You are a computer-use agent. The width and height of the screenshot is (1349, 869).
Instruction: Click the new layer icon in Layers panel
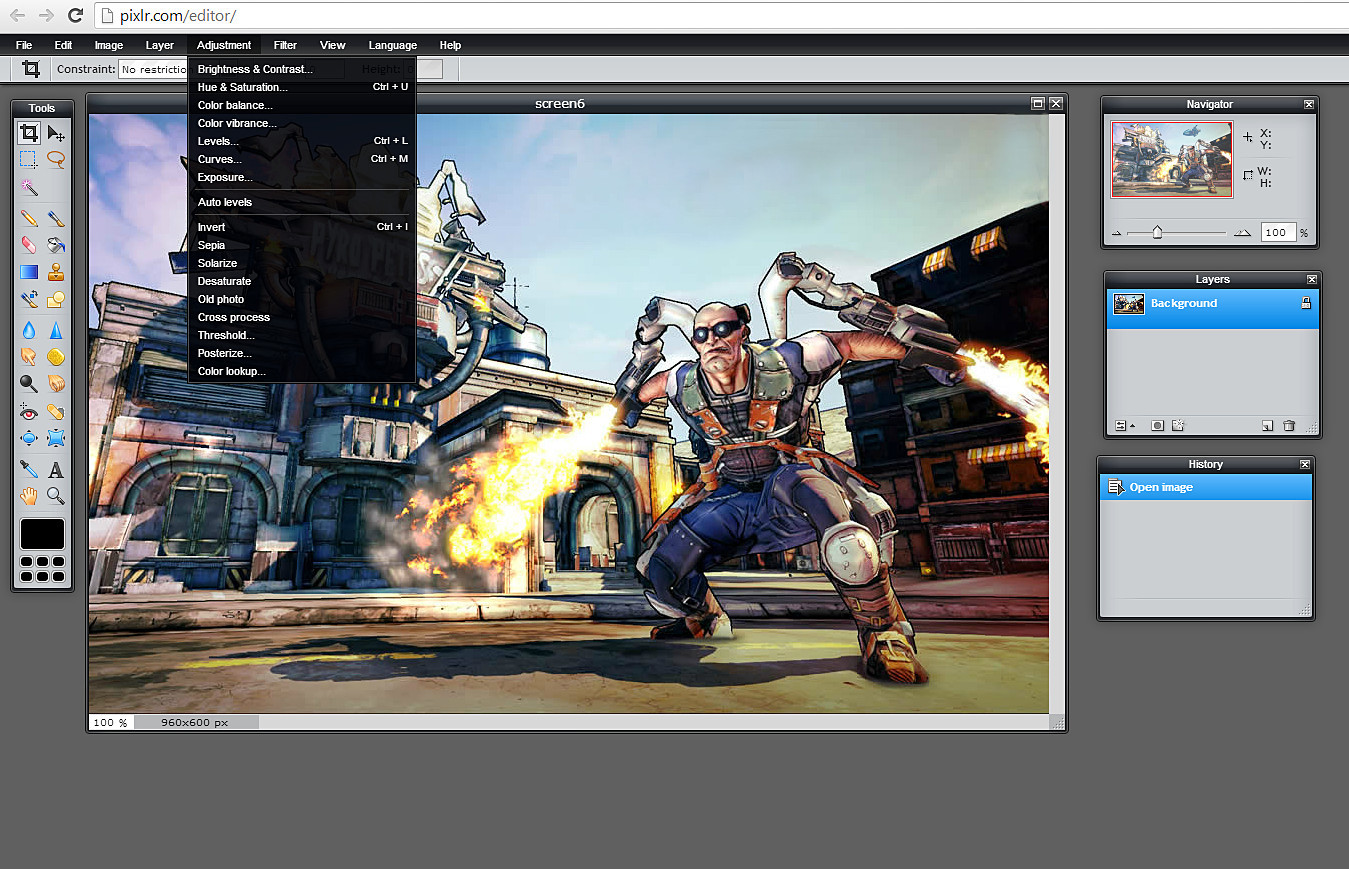1267,425
